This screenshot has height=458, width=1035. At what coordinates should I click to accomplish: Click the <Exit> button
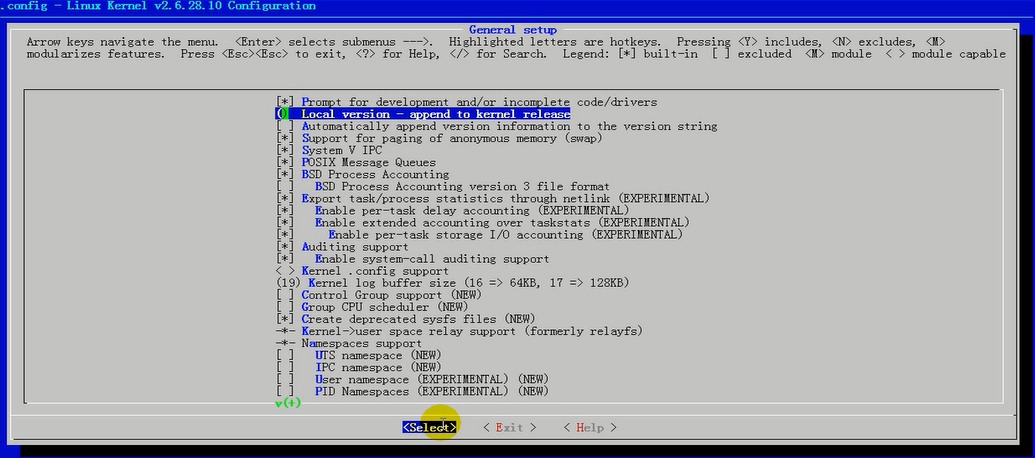510,428
